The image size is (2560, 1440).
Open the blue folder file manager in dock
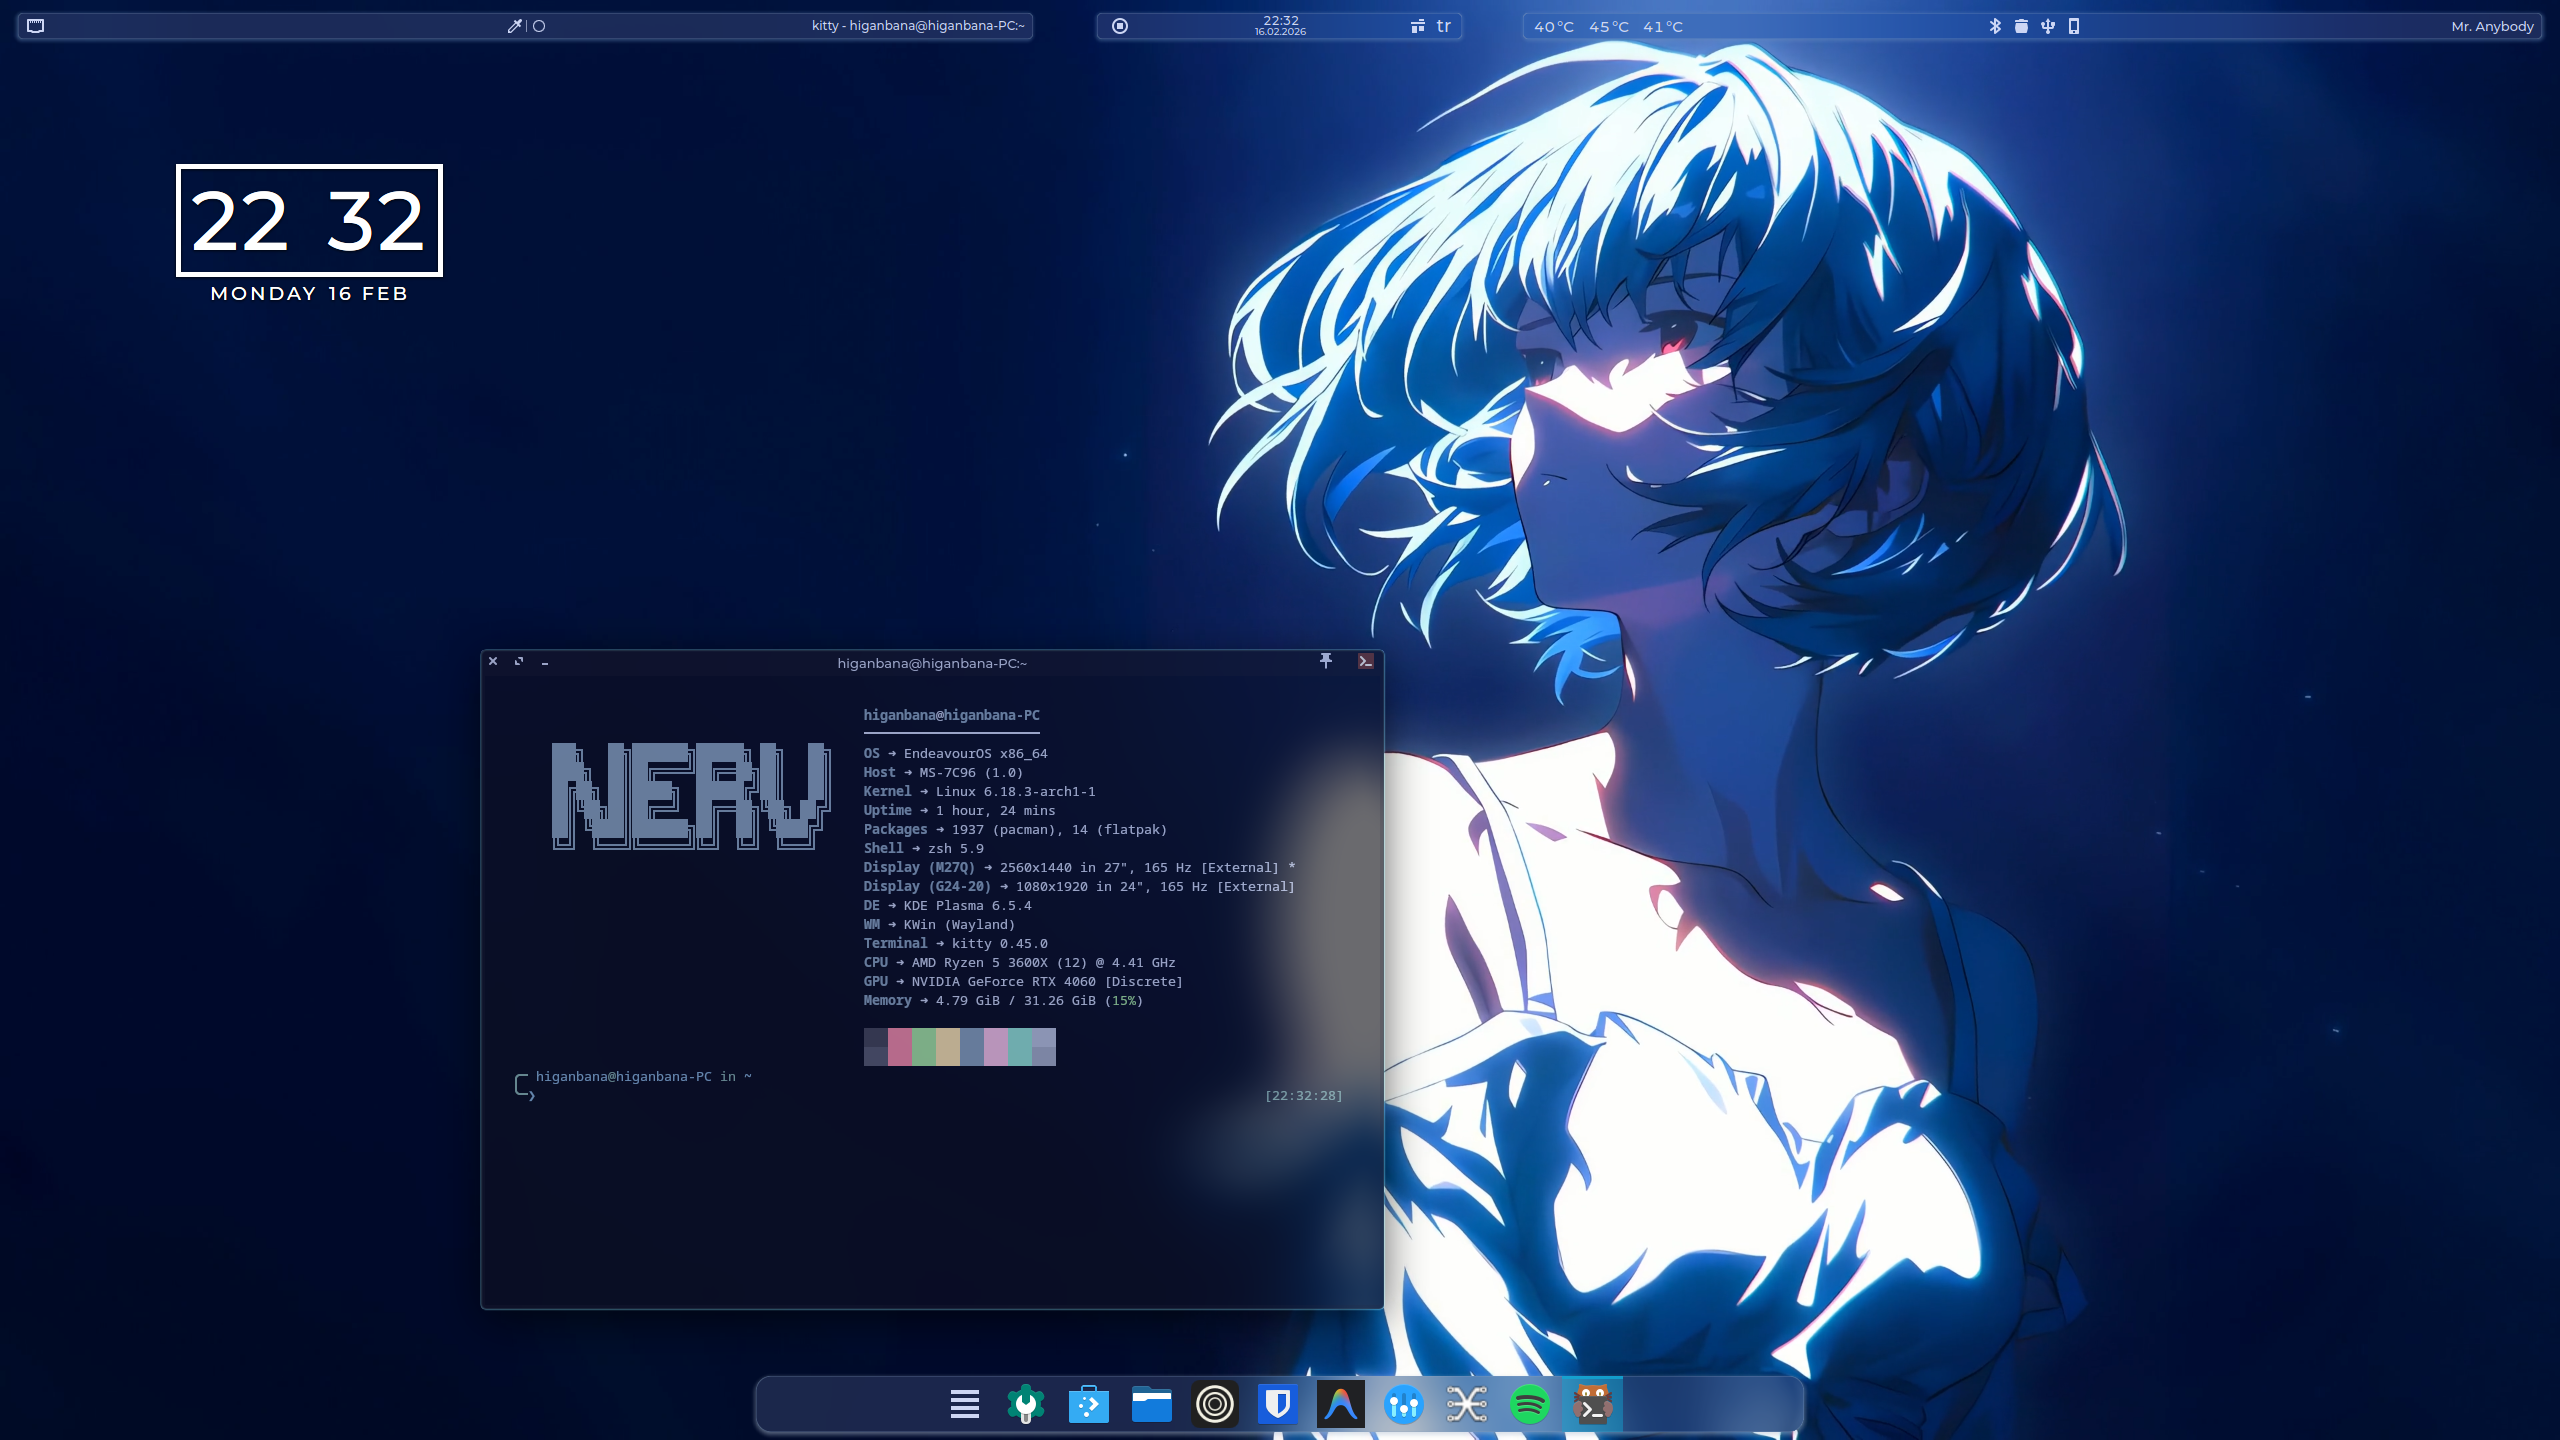[x=1152, y=1404]
